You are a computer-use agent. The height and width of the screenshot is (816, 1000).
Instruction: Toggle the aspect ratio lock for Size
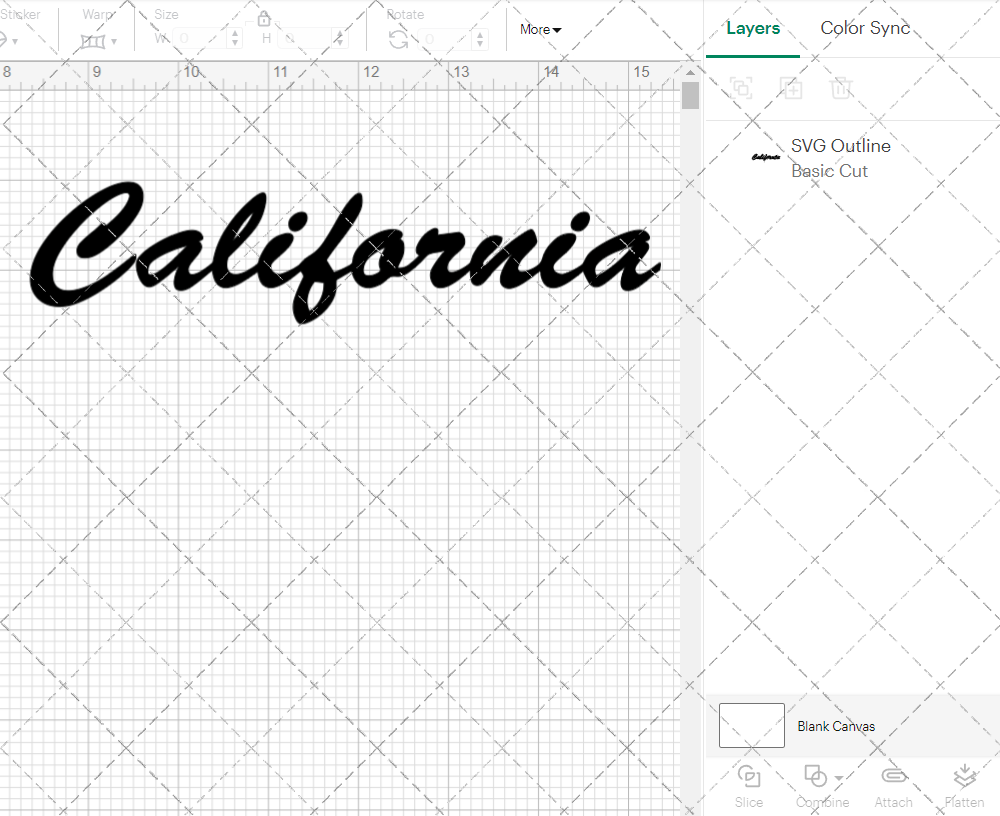pyautogui.click(x=263, y=18)
